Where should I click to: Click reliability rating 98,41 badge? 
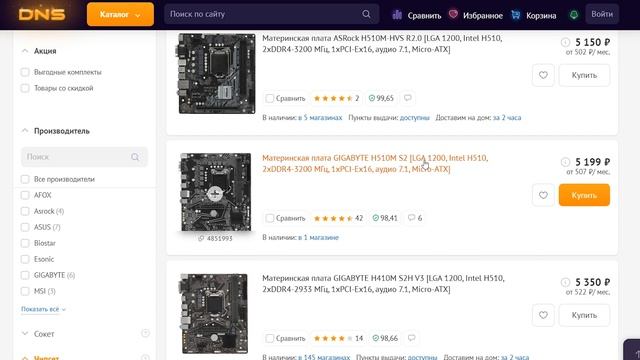pyautogui.click(x=385, y=218)
